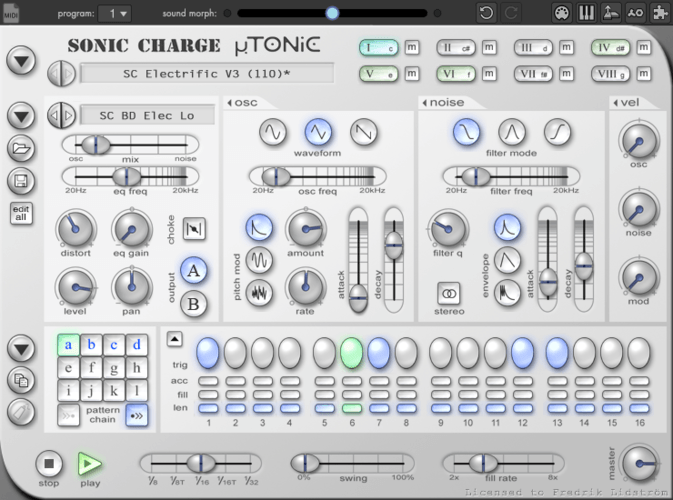Screen dimensions: 673x500
Task: Choose decaying pitch mod mode
Action: point(259,227)
